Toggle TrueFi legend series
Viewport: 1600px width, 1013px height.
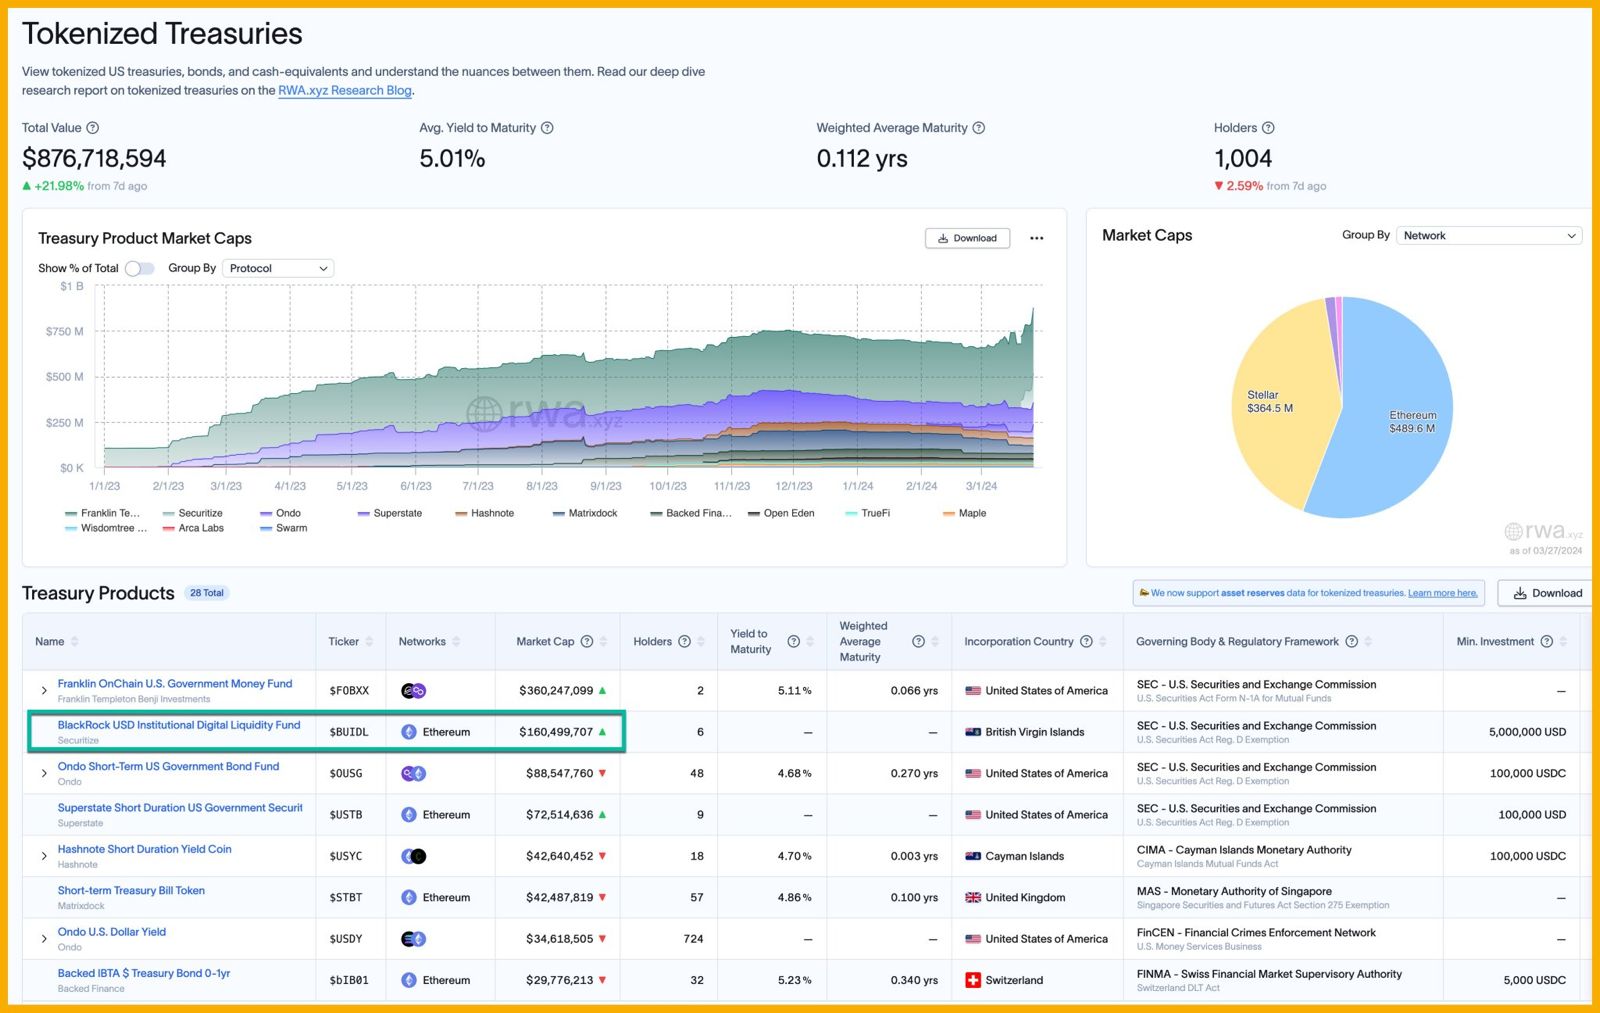pos(868,513)
